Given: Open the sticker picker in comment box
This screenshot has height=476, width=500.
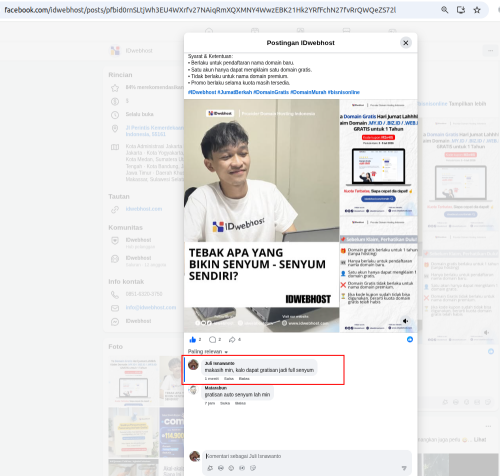Looking at the screenshot, I should point(253,468).
